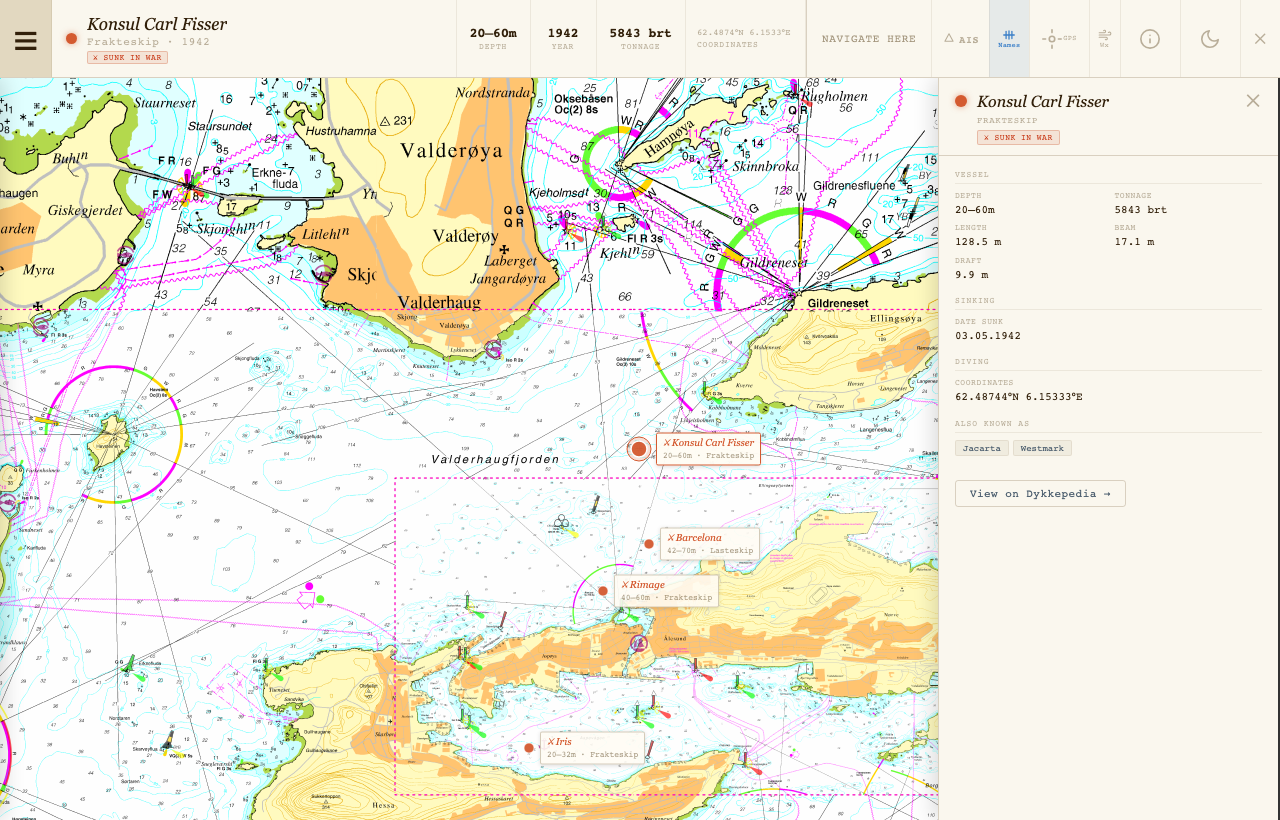Image resolution: width=1280 pixels, height=820 pixels.
Task: Open View on Dykkepedia link
Action: (x=1040, y=493)
